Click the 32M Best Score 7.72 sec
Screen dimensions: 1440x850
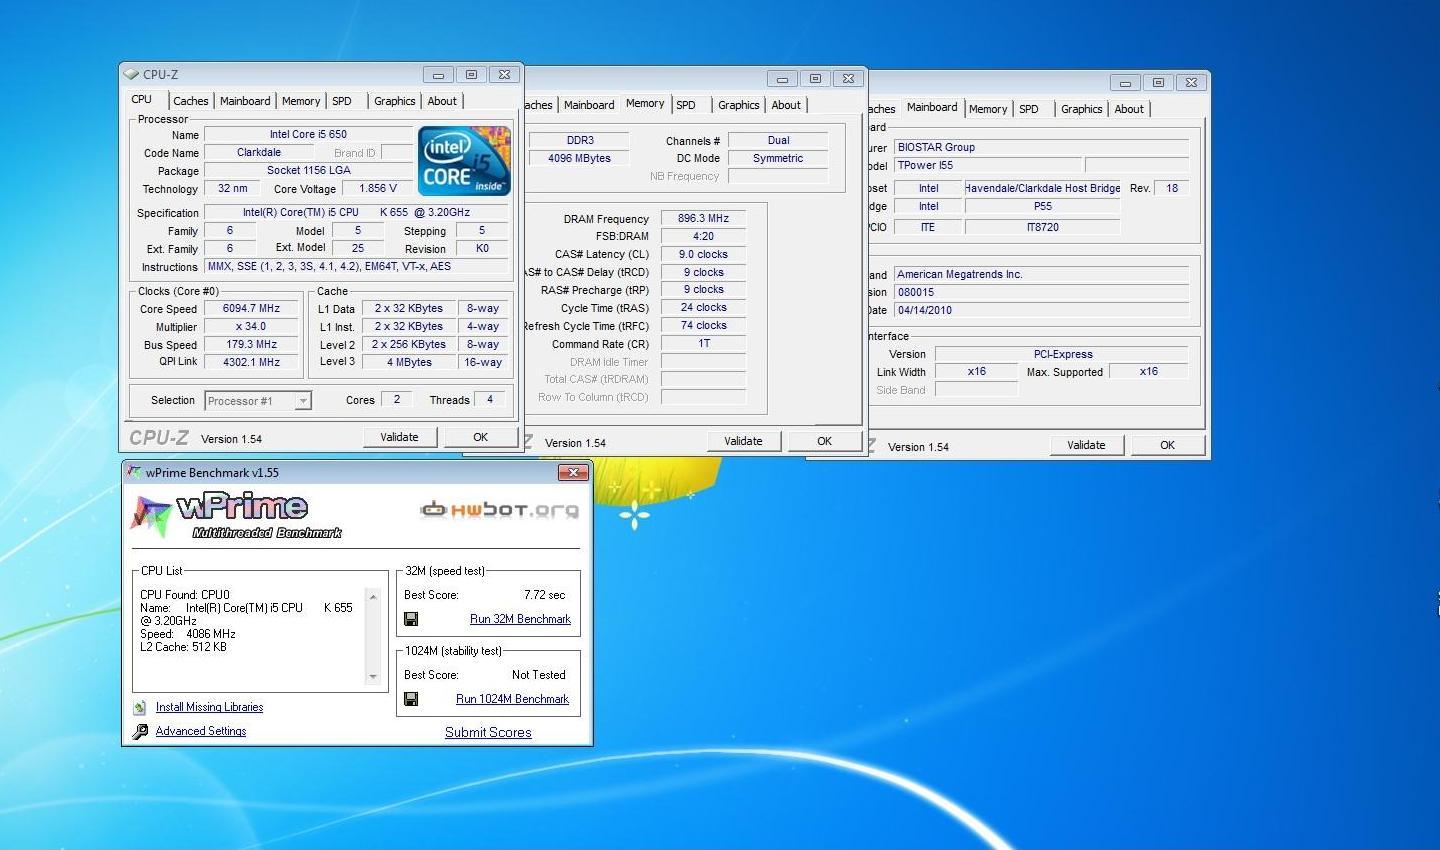[544, 595]
